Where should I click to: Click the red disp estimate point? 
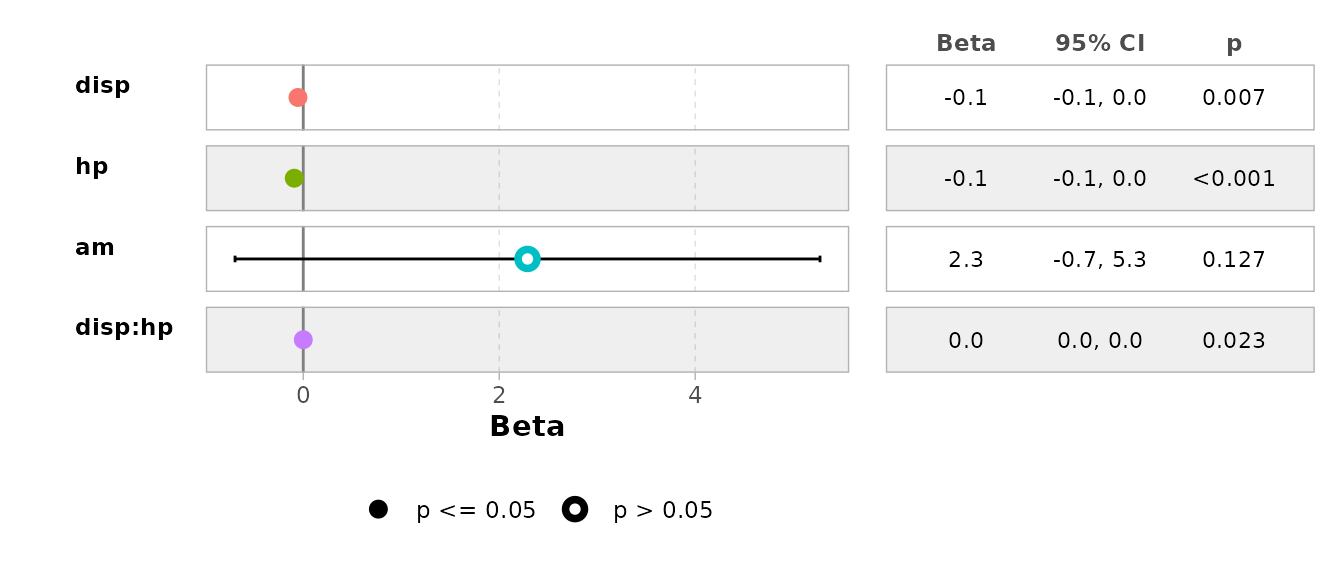[297, 97]
